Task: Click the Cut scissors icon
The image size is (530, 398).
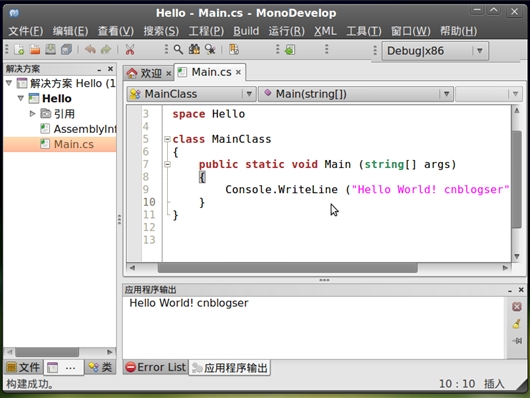Action: tap(130, 50)
